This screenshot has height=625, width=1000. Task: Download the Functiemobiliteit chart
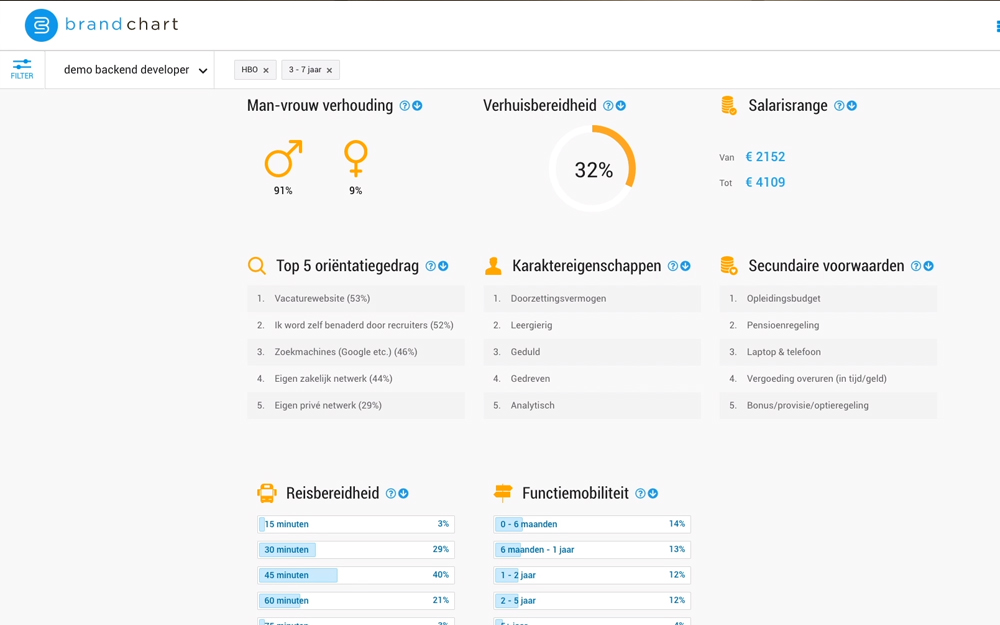(653, 494)
